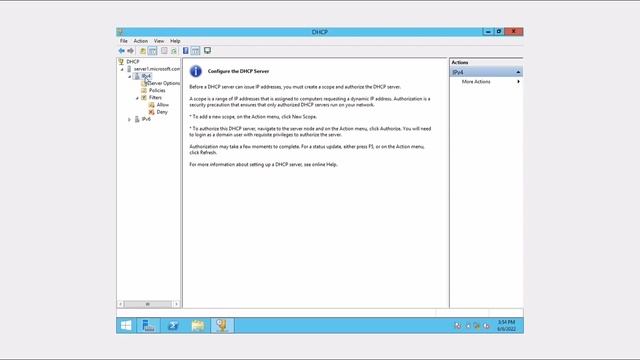The image size is (640, 360).
Task: Toggle the Show/Hide Action Pane toolbar button
Action: [196, 51]
